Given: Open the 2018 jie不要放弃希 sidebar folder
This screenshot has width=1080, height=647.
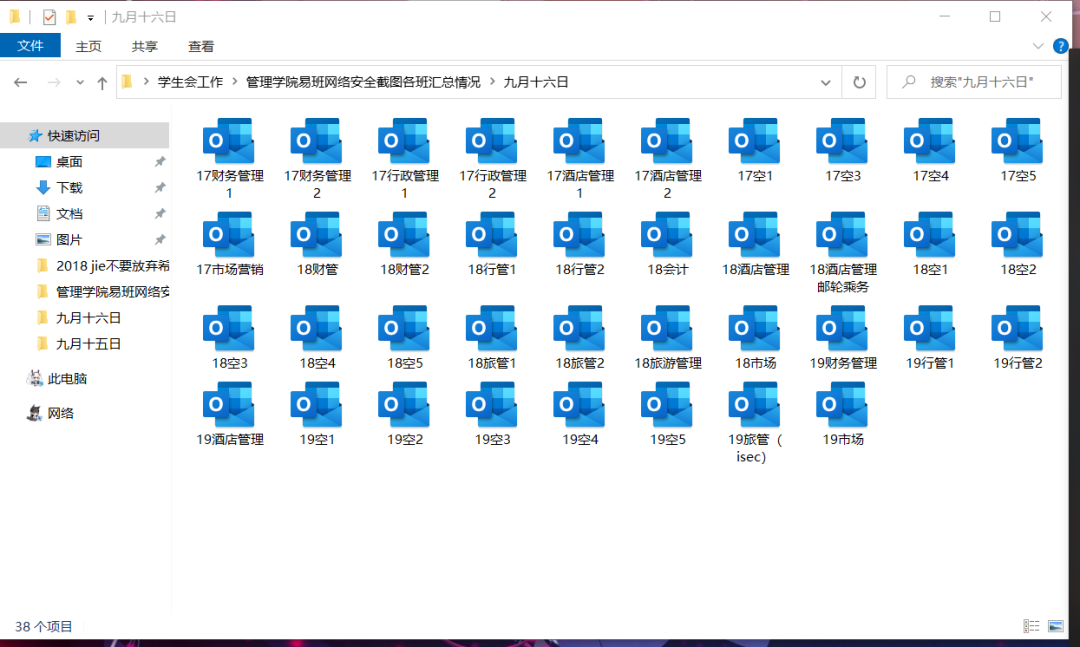Looking at the screenshot, I should [x=112, y=266].
